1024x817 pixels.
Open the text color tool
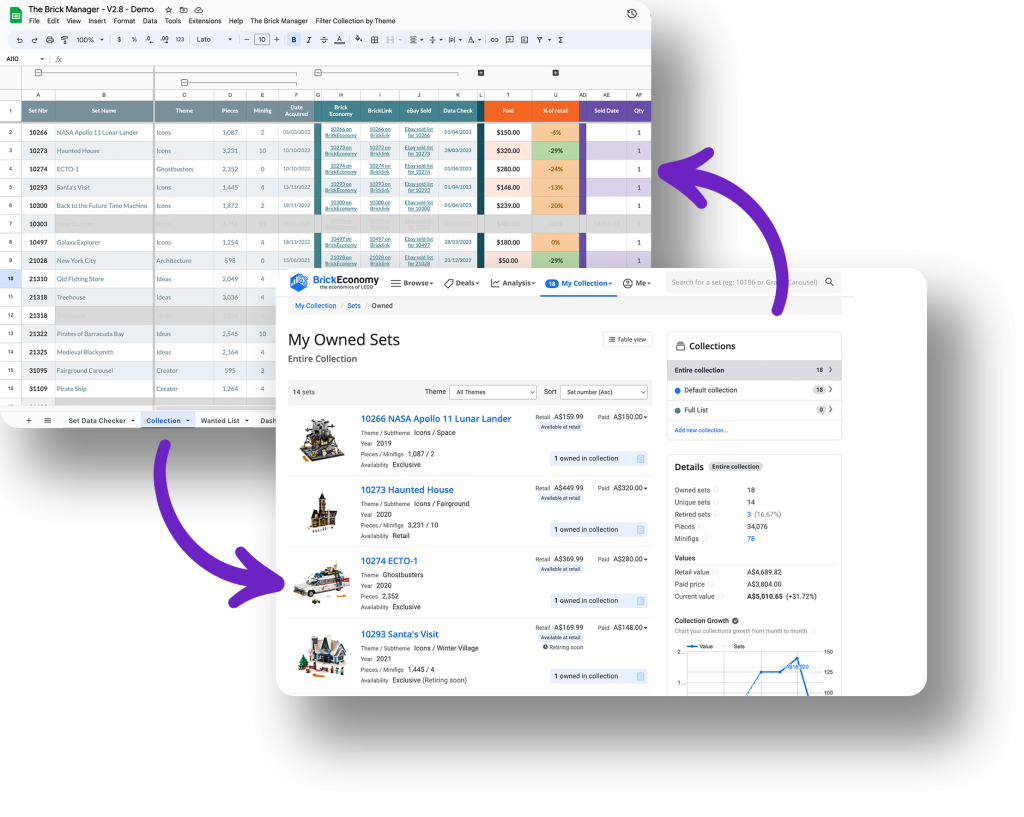coord(340,40)
